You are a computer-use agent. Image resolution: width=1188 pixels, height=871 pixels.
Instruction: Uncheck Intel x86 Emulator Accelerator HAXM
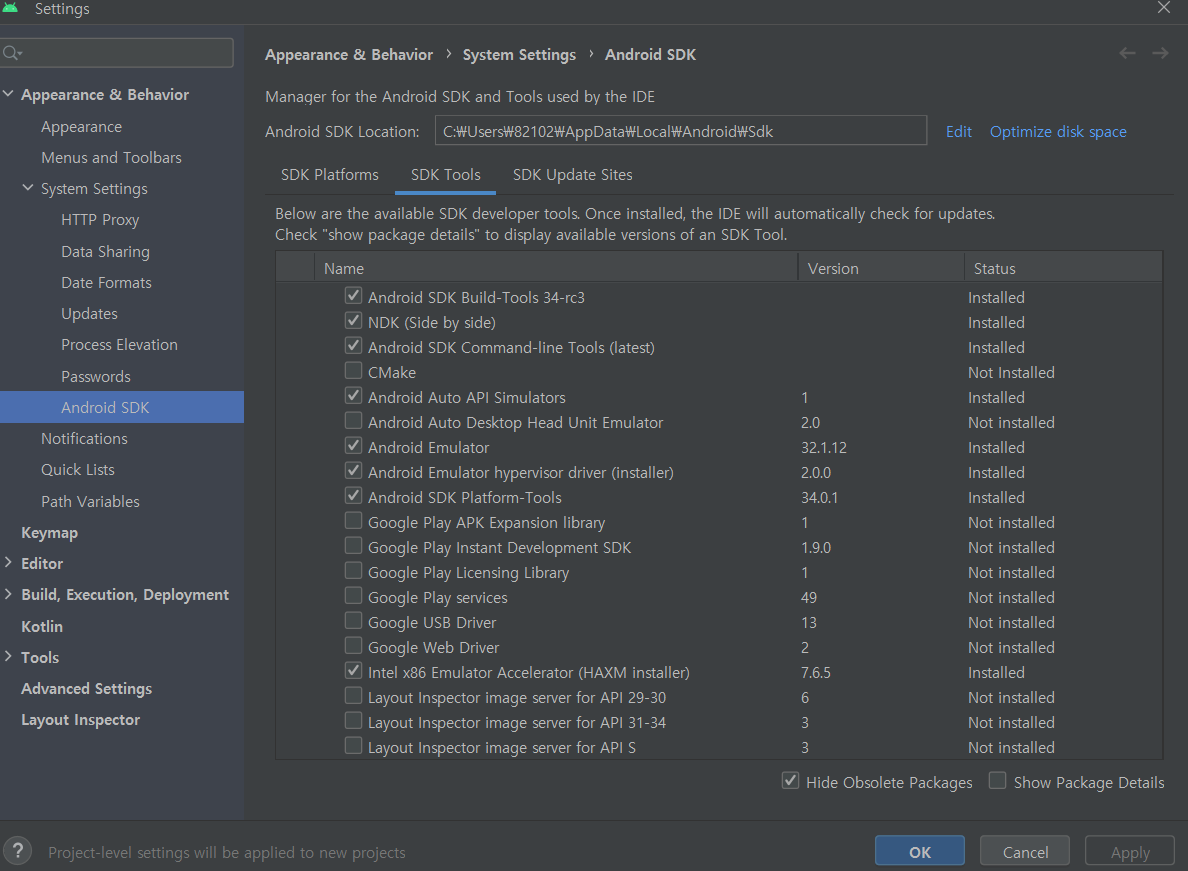tap(353, 670)
